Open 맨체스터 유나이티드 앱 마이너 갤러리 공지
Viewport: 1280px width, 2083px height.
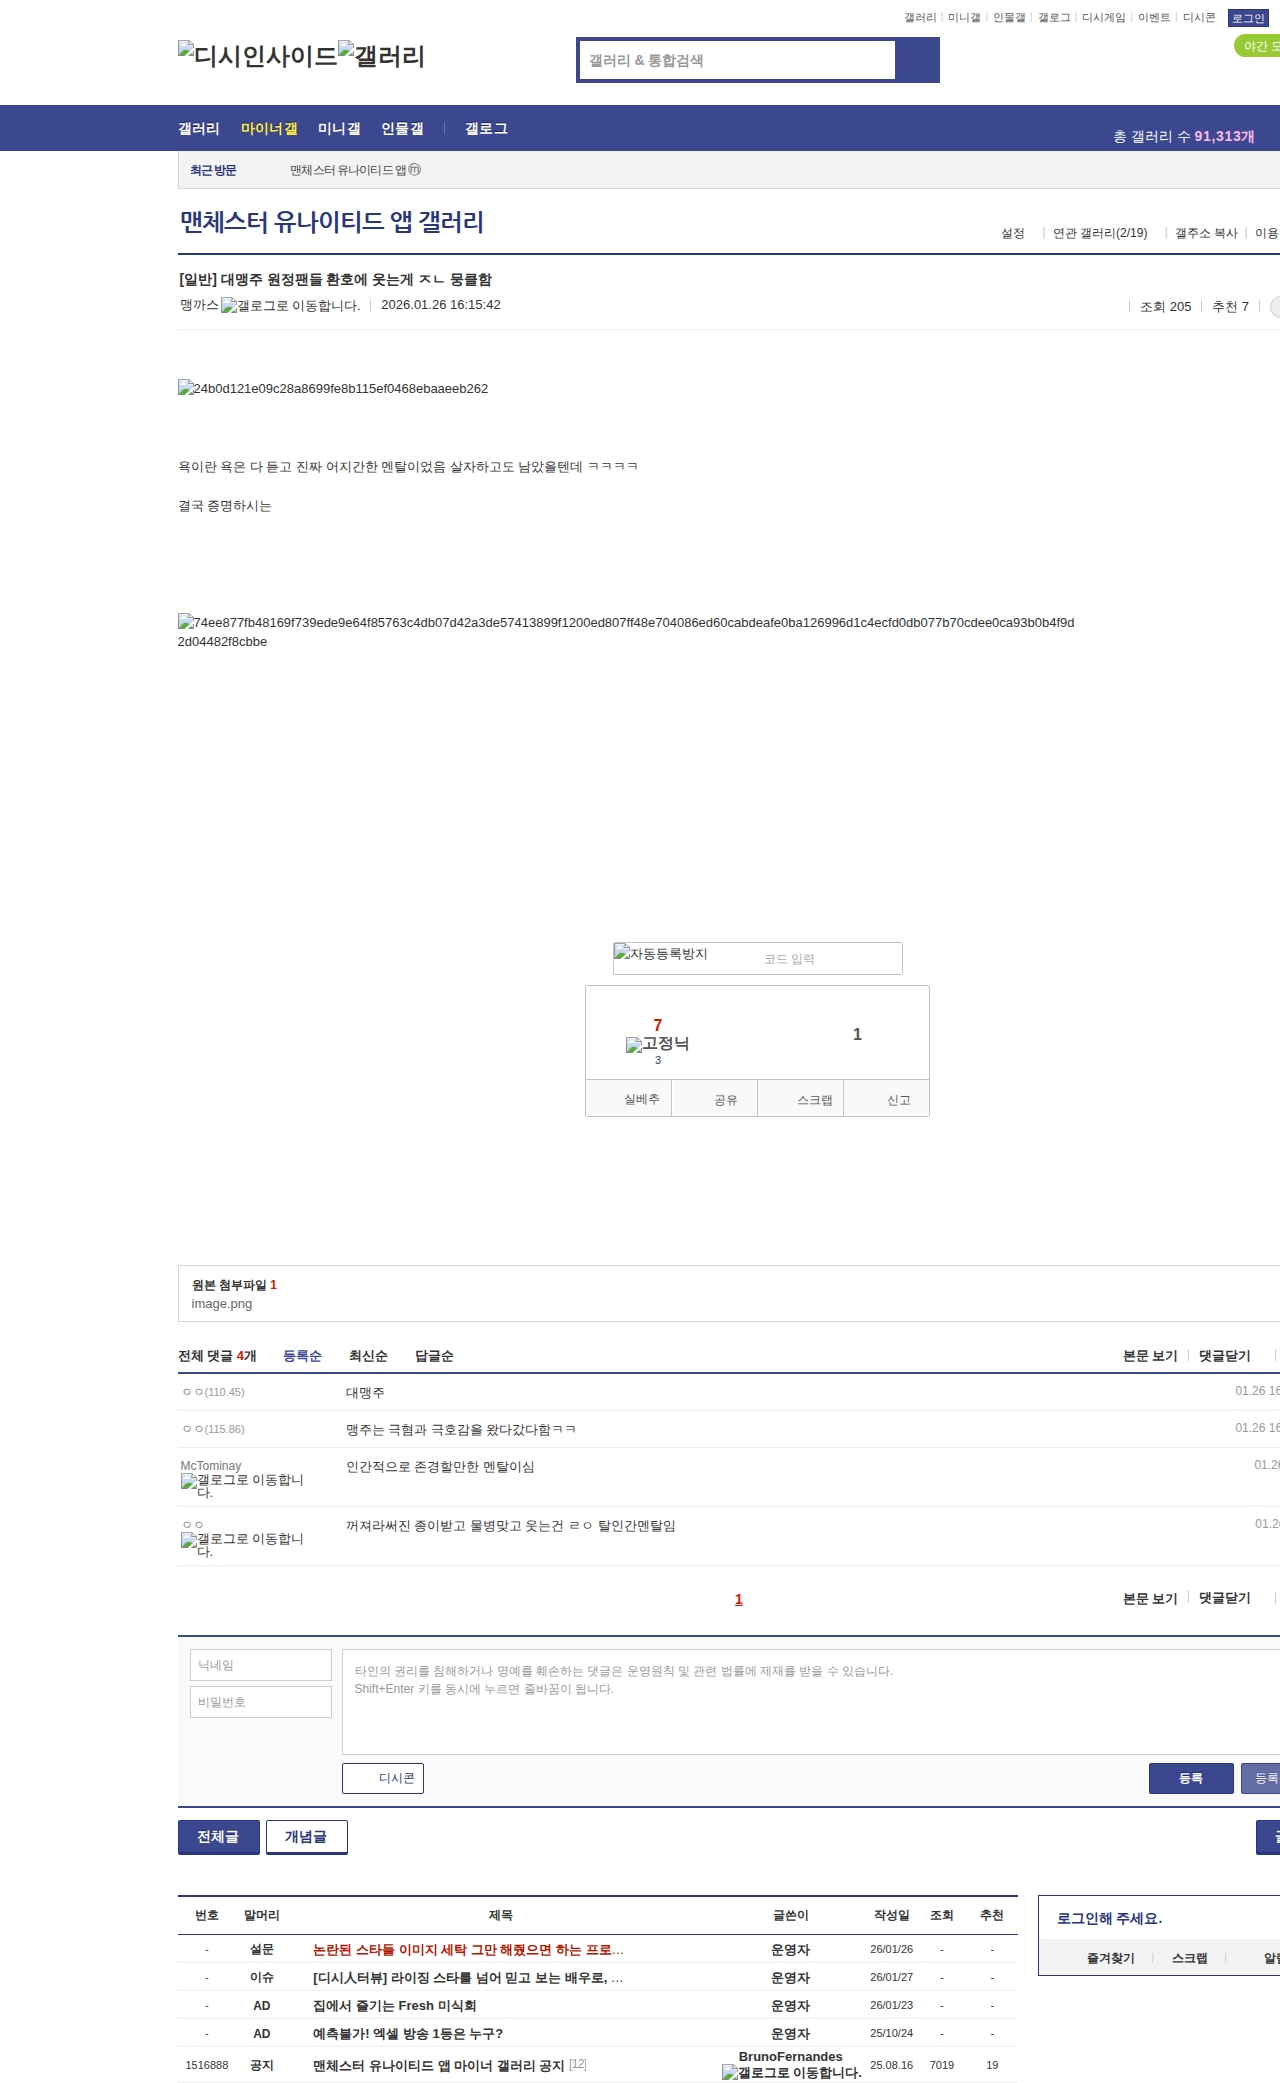(439, 2066)
